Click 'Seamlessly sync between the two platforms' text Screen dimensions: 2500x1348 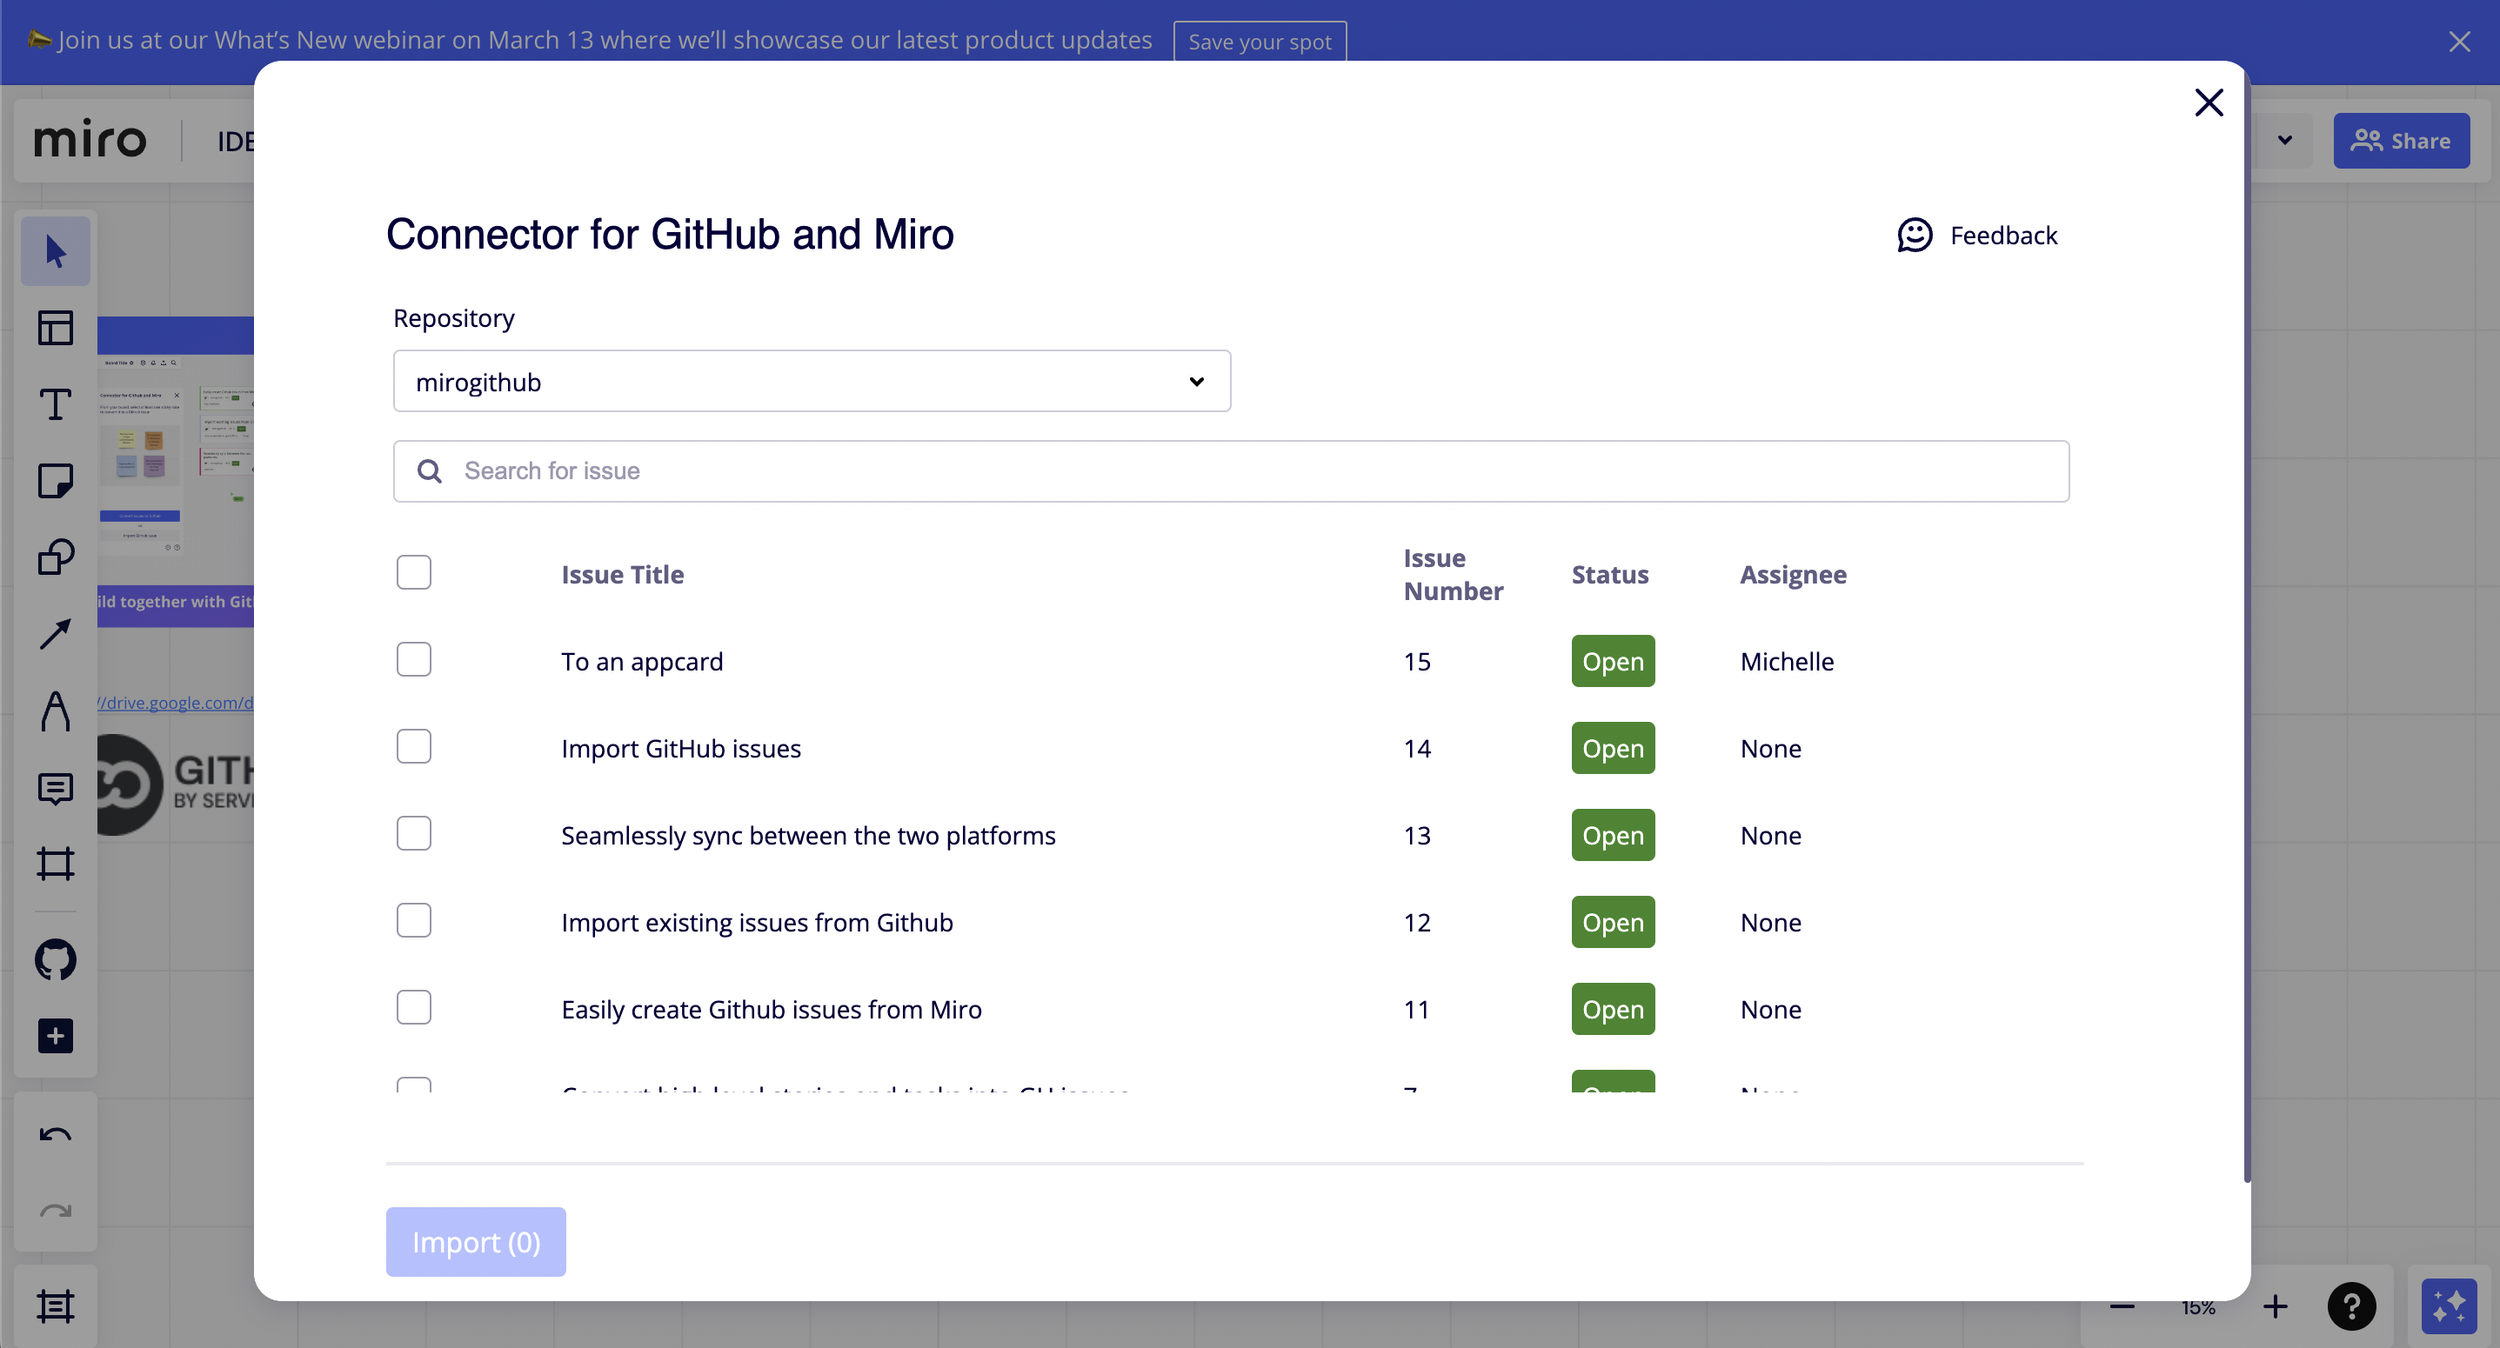click(x=808, y=836)
